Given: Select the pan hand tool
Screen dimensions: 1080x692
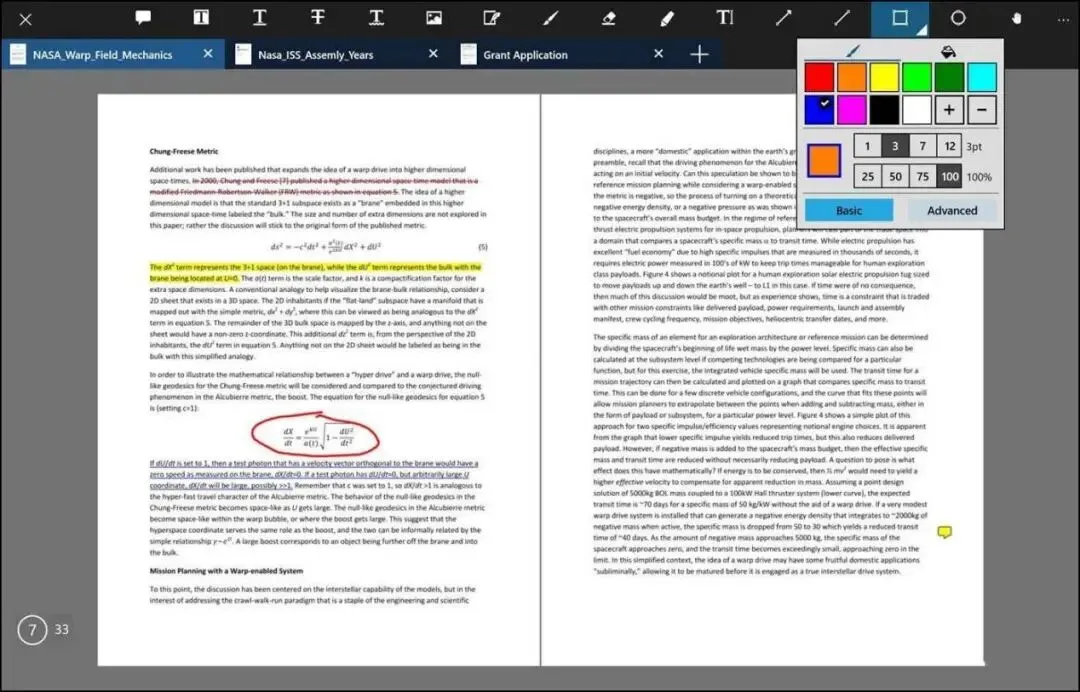Looking at the screenshot, I should click(x=1017, y=18).
